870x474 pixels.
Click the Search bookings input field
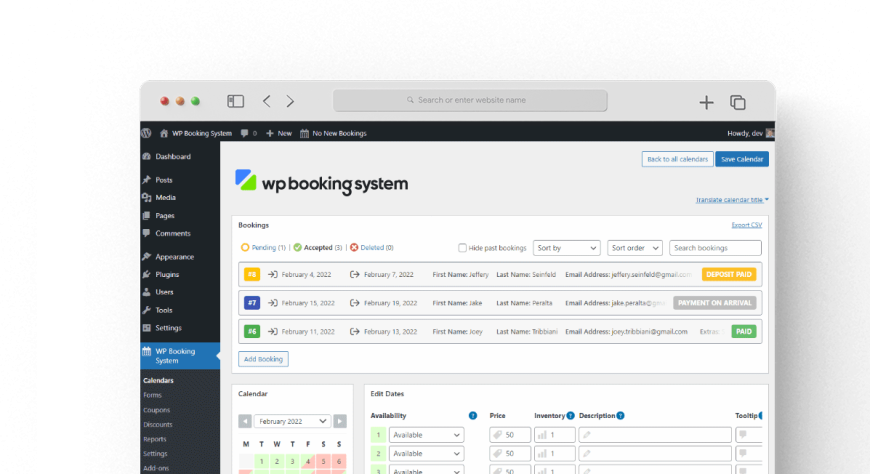coord(715,248)
